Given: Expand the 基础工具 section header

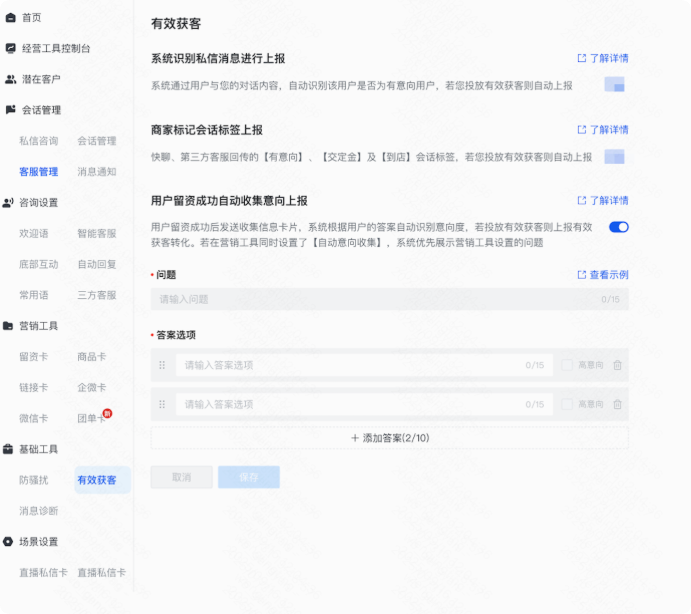Looking at the screenshot, I should [39, 449].
